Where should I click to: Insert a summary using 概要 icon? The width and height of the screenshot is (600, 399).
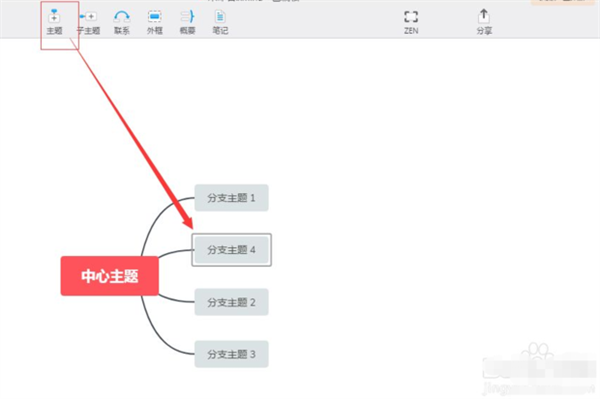188,22
